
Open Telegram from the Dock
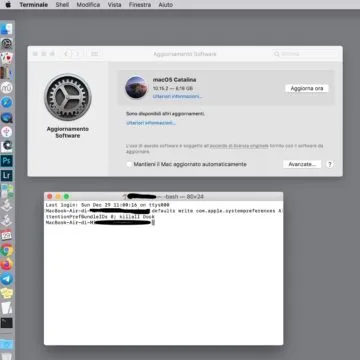coord(6,279)
